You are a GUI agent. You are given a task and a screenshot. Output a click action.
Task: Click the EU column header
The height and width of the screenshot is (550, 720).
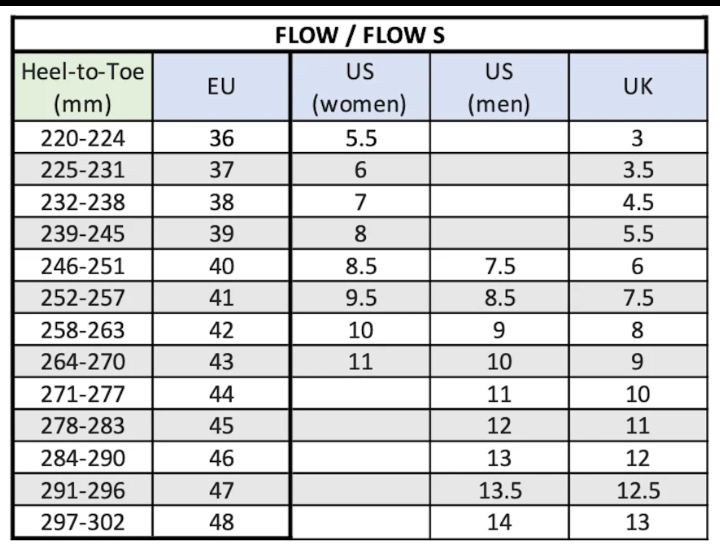(x=221, y=87)
